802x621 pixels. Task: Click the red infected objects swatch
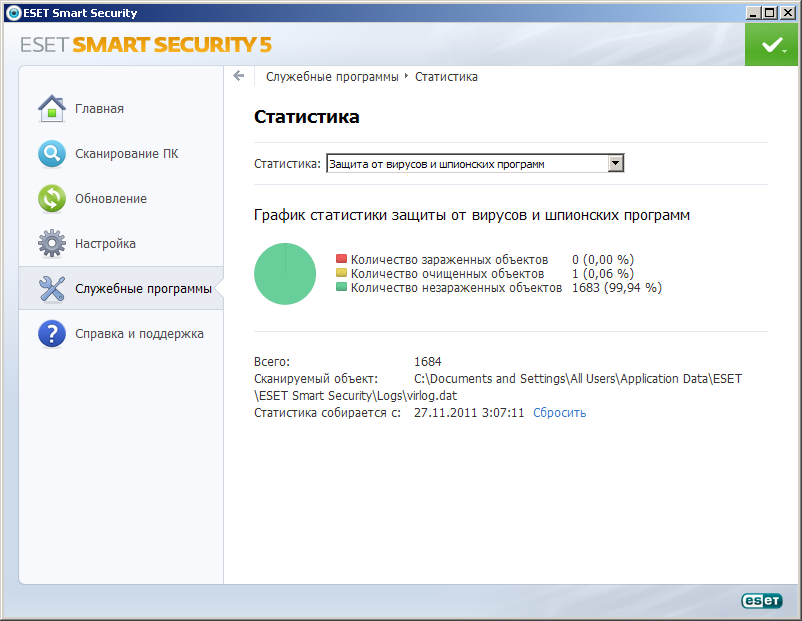[341, 259]
